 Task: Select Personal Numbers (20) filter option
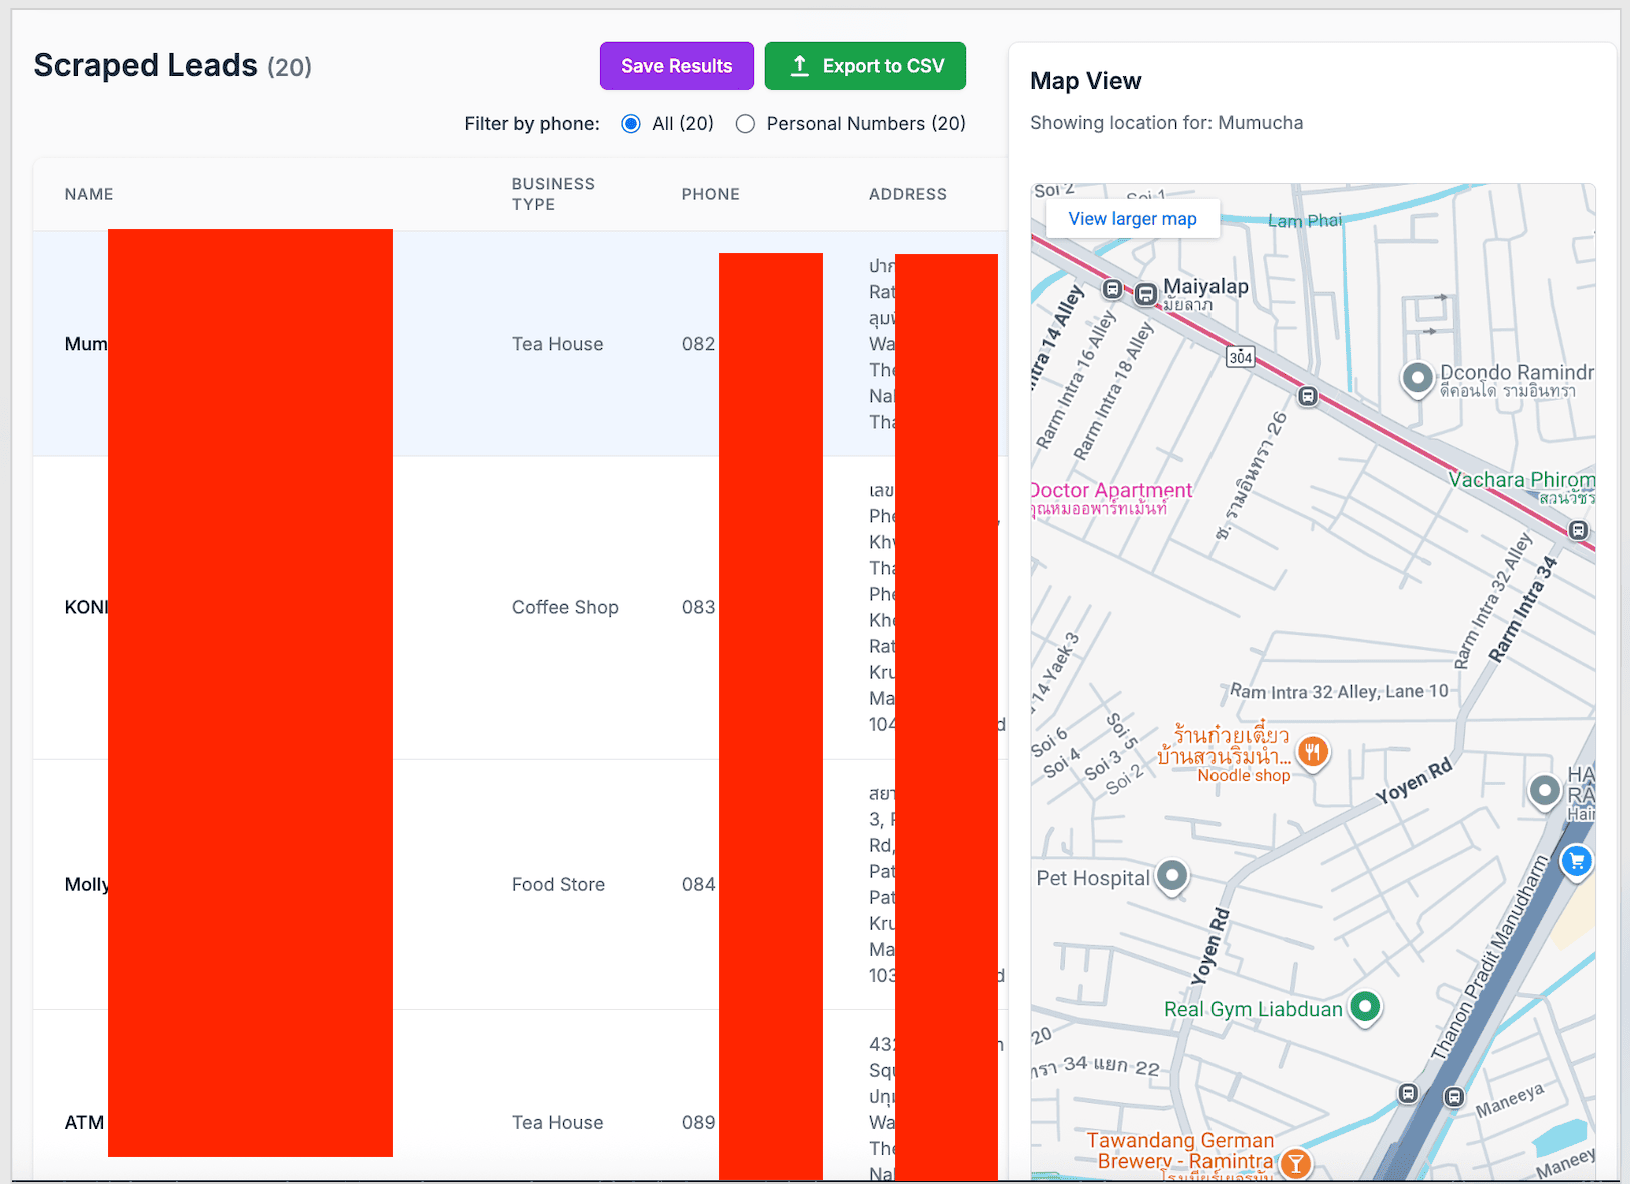[x=745, y=124]
